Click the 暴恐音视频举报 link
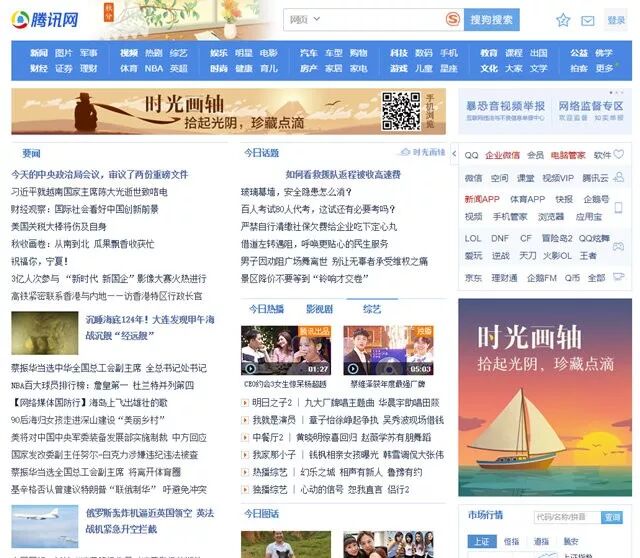640x558 pixels. 506,106
